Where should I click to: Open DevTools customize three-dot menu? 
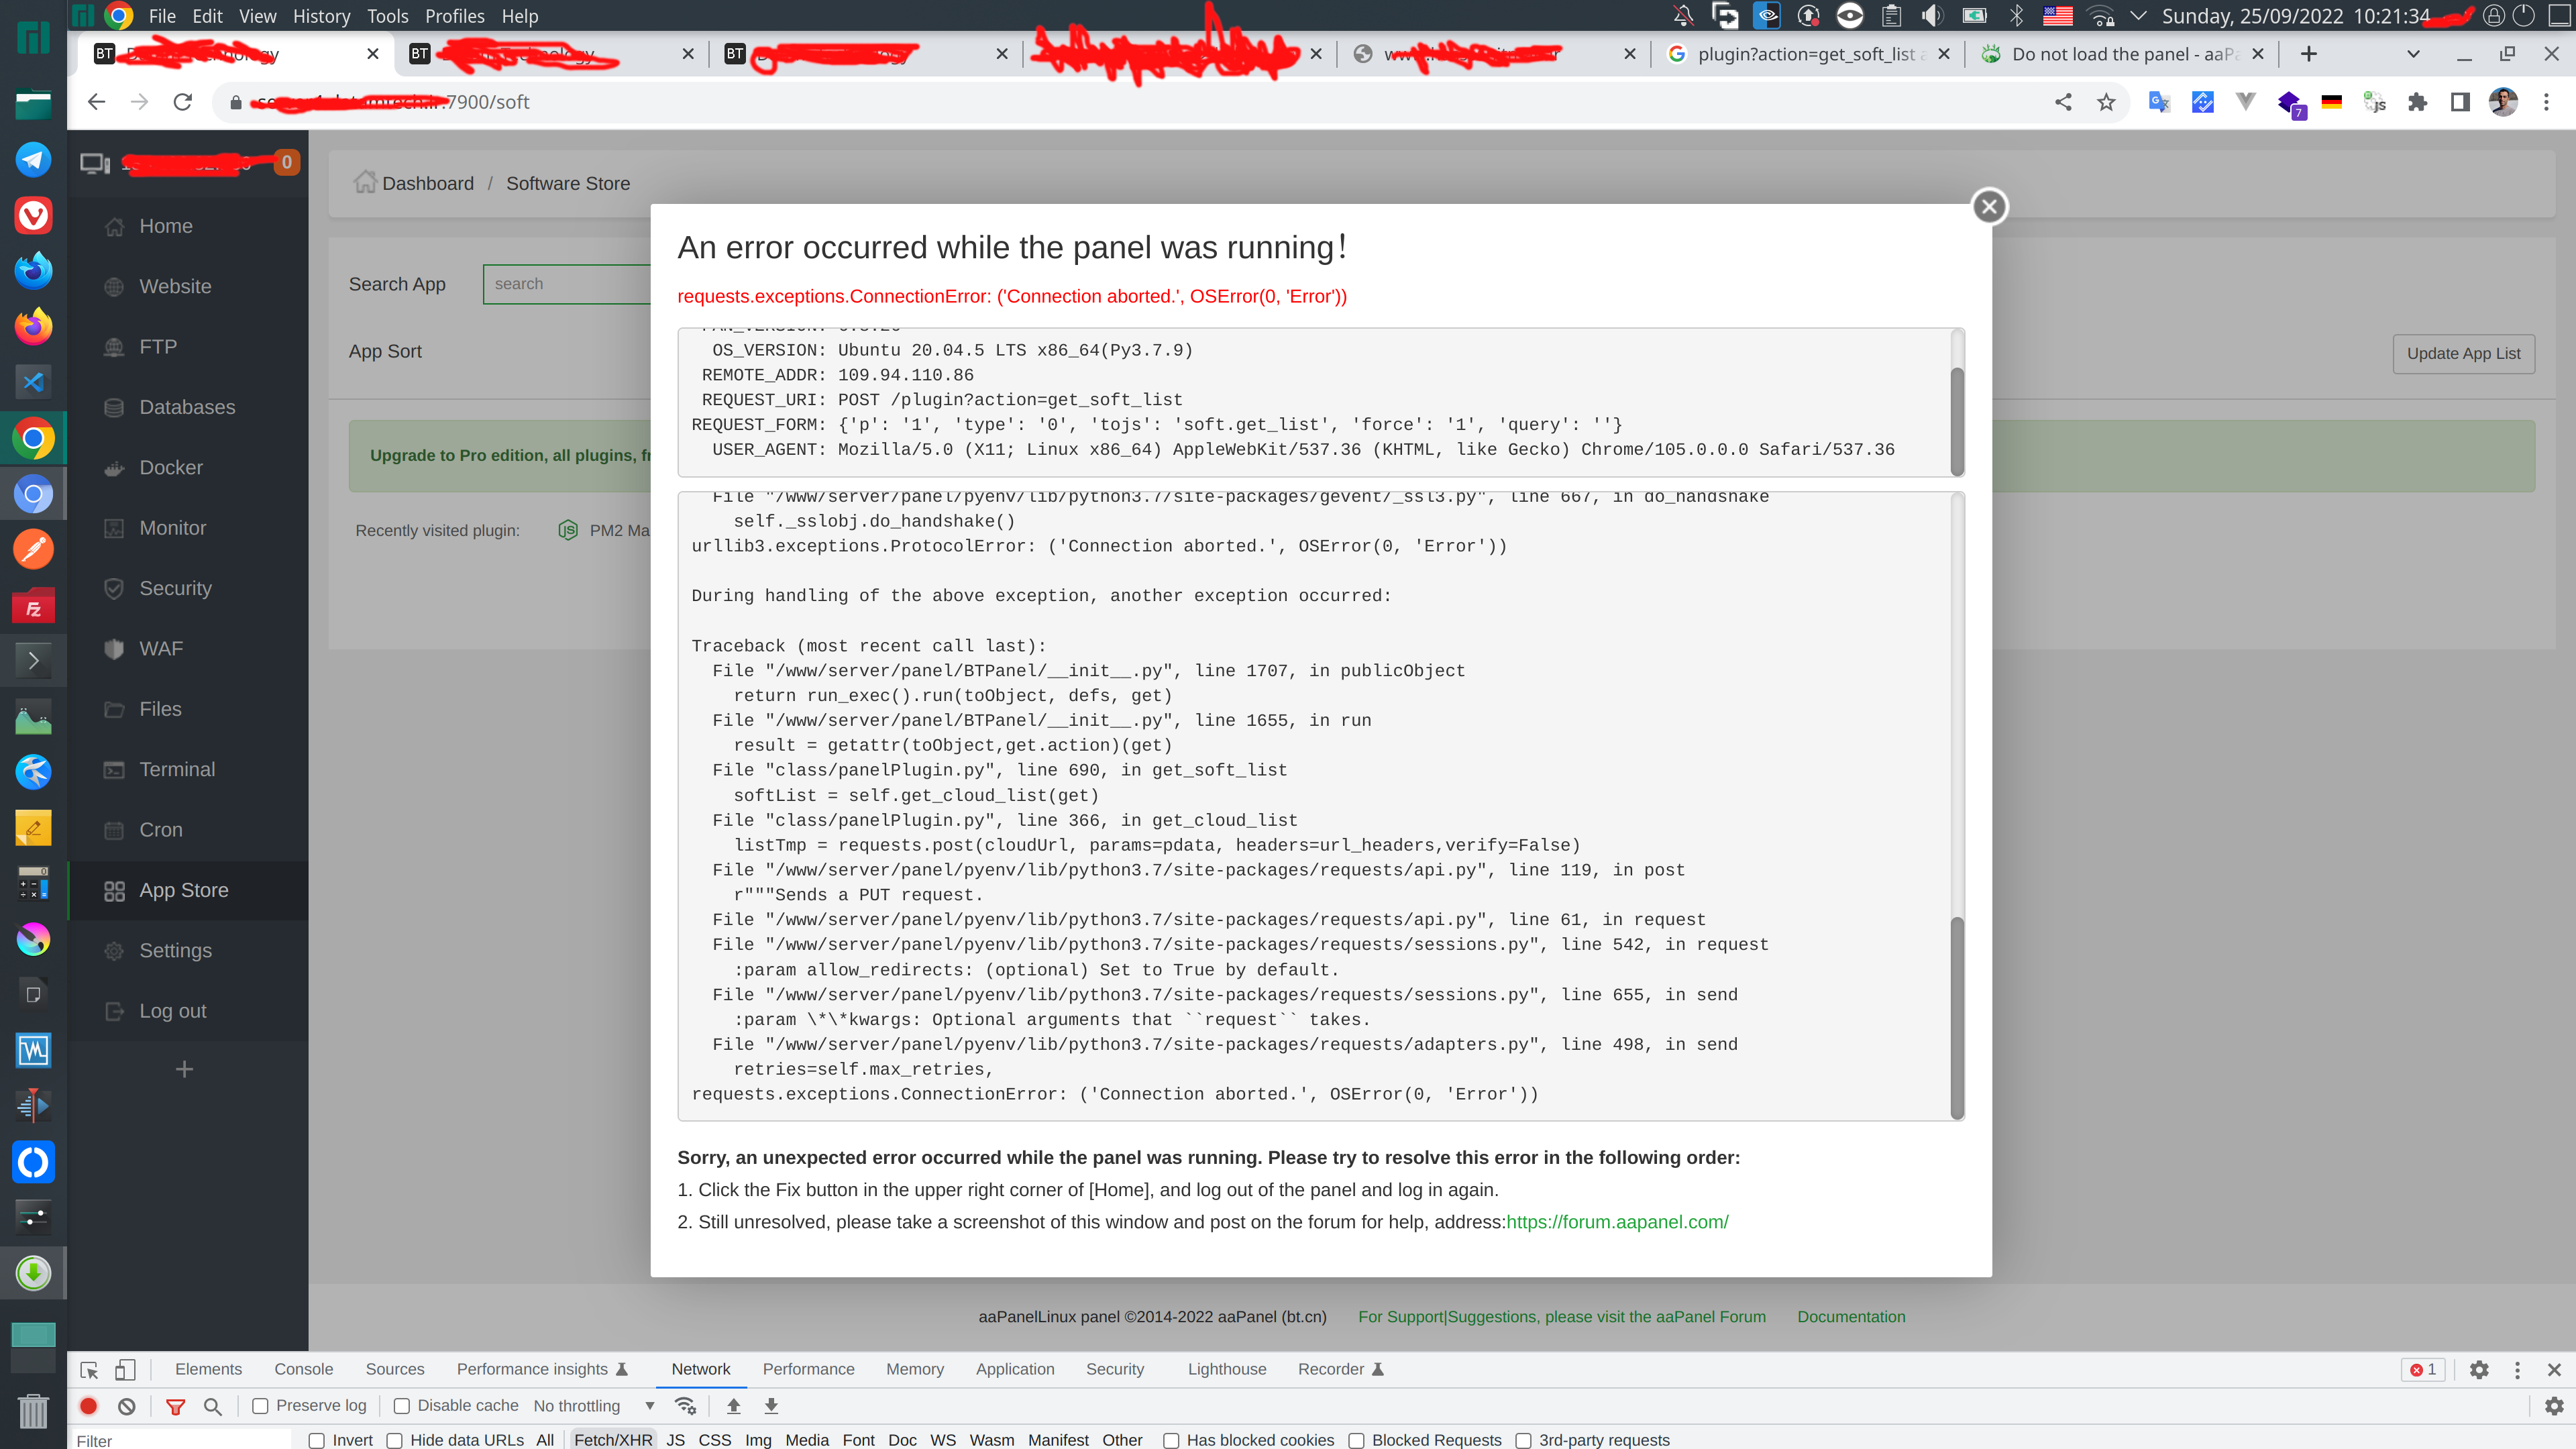(x=2517, y=1370)
